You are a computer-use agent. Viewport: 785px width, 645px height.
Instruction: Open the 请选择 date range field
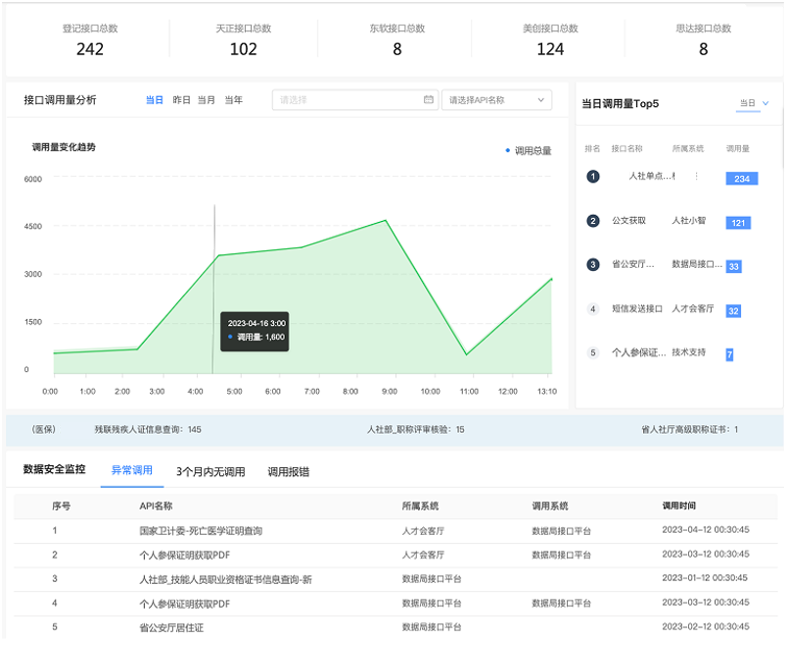[x=355, y=100]
